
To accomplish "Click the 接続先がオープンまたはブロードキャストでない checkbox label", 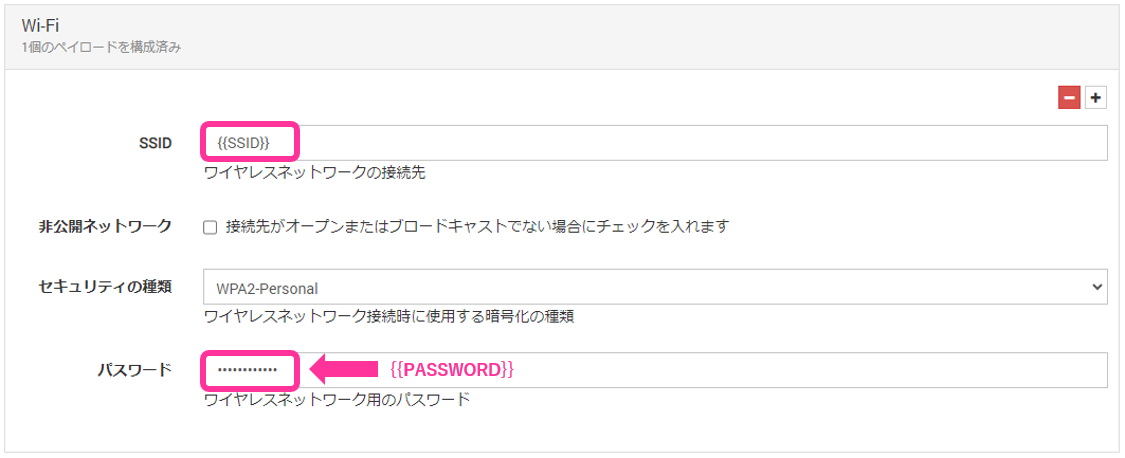I will point(477,227).
